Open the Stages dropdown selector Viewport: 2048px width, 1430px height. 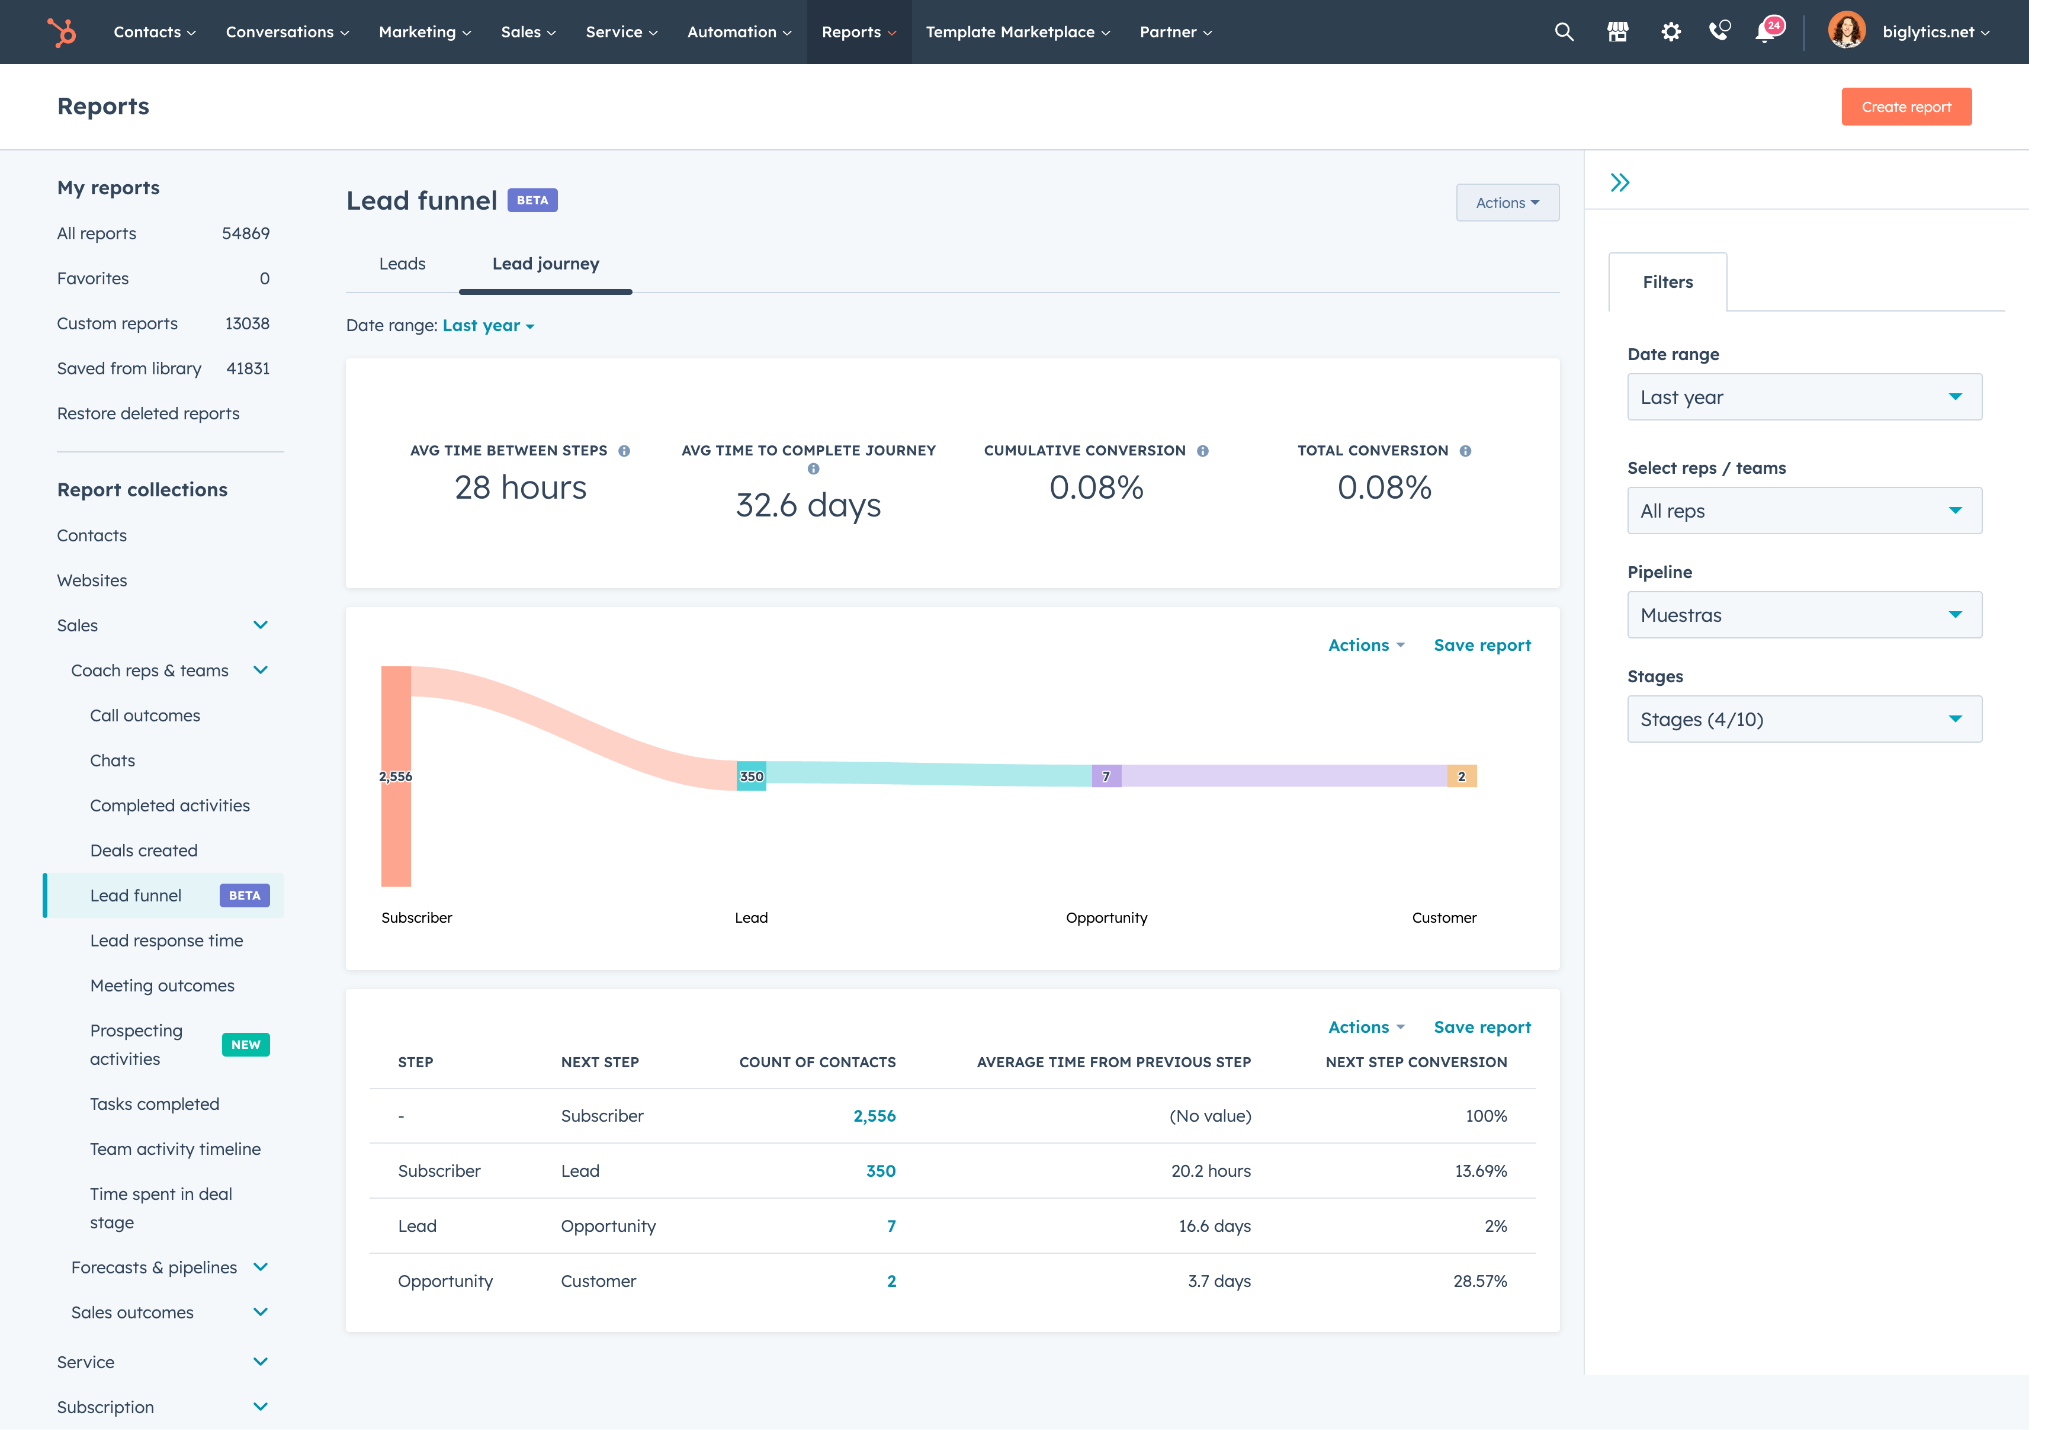(1802, 719)
